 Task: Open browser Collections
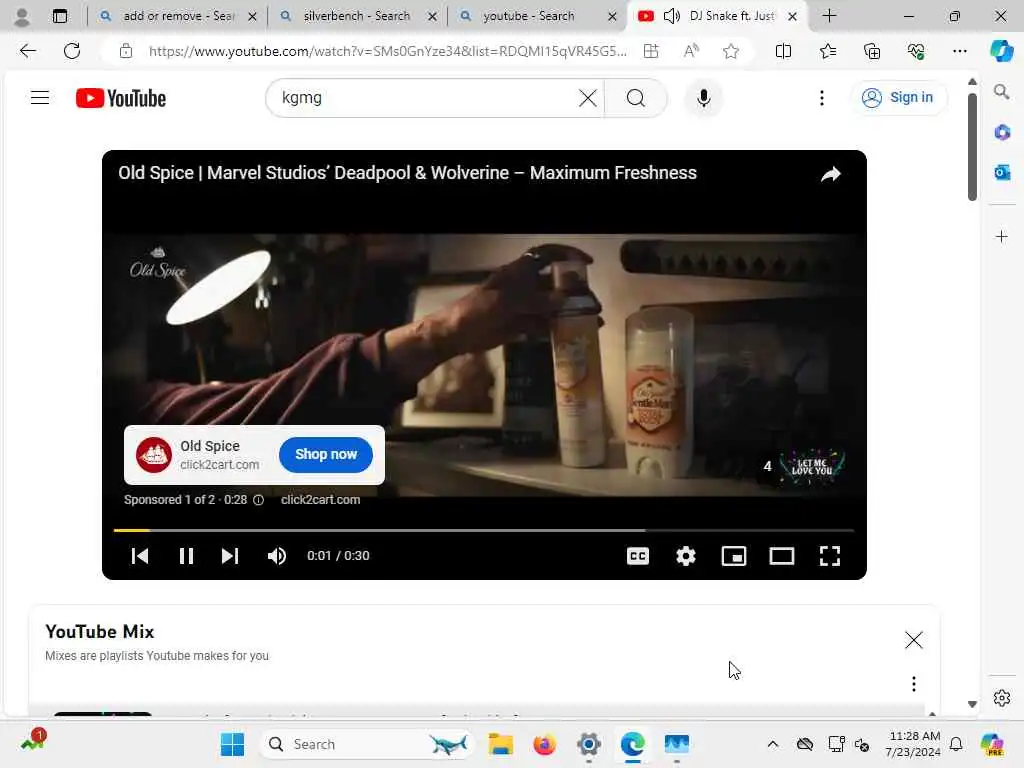click(872, 51)
